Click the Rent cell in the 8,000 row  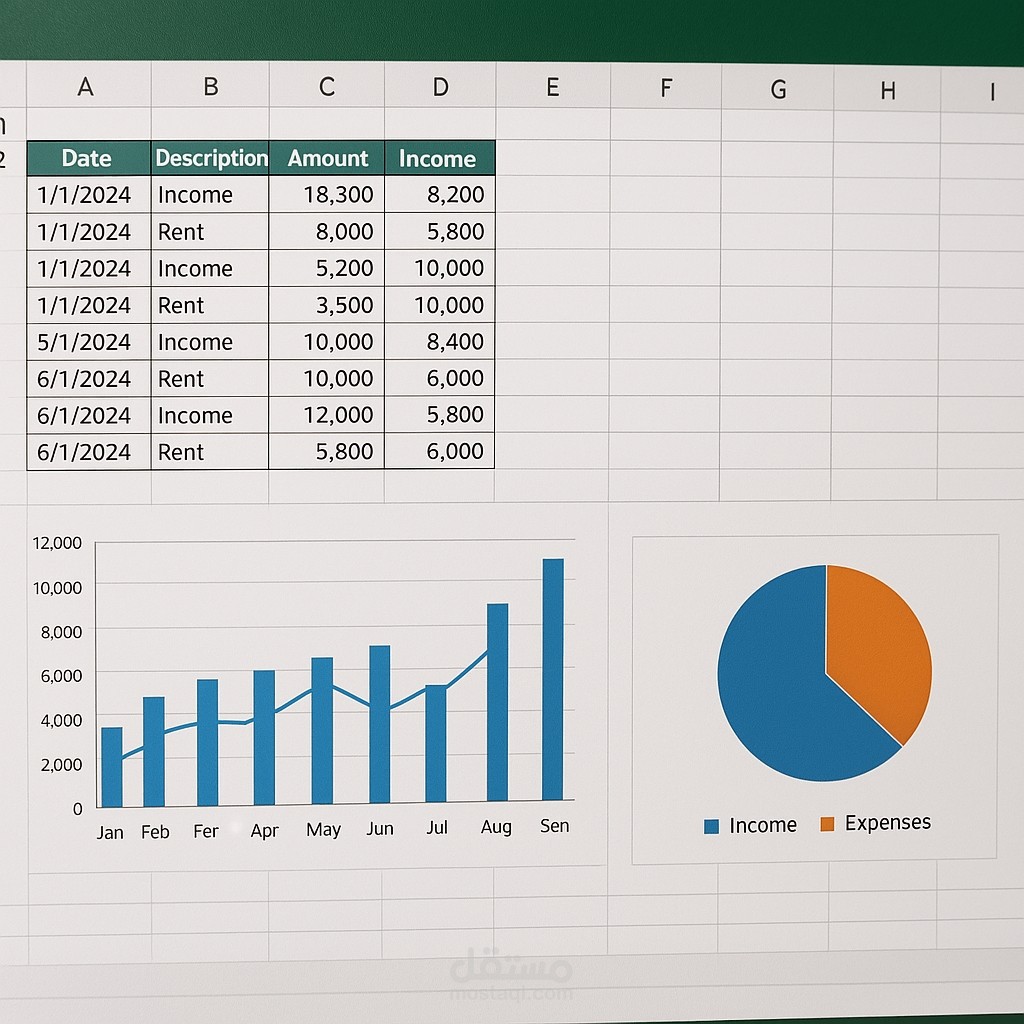coord(210,231)
